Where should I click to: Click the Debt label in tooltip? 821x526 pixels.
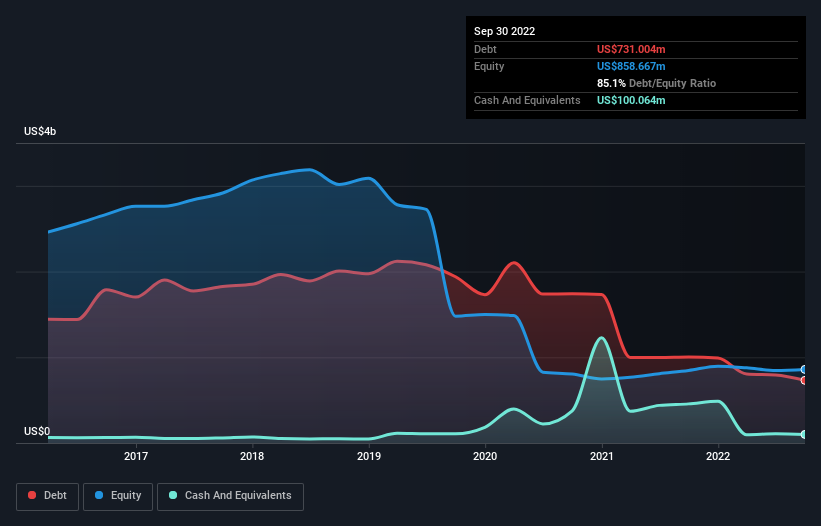(485, 49)
